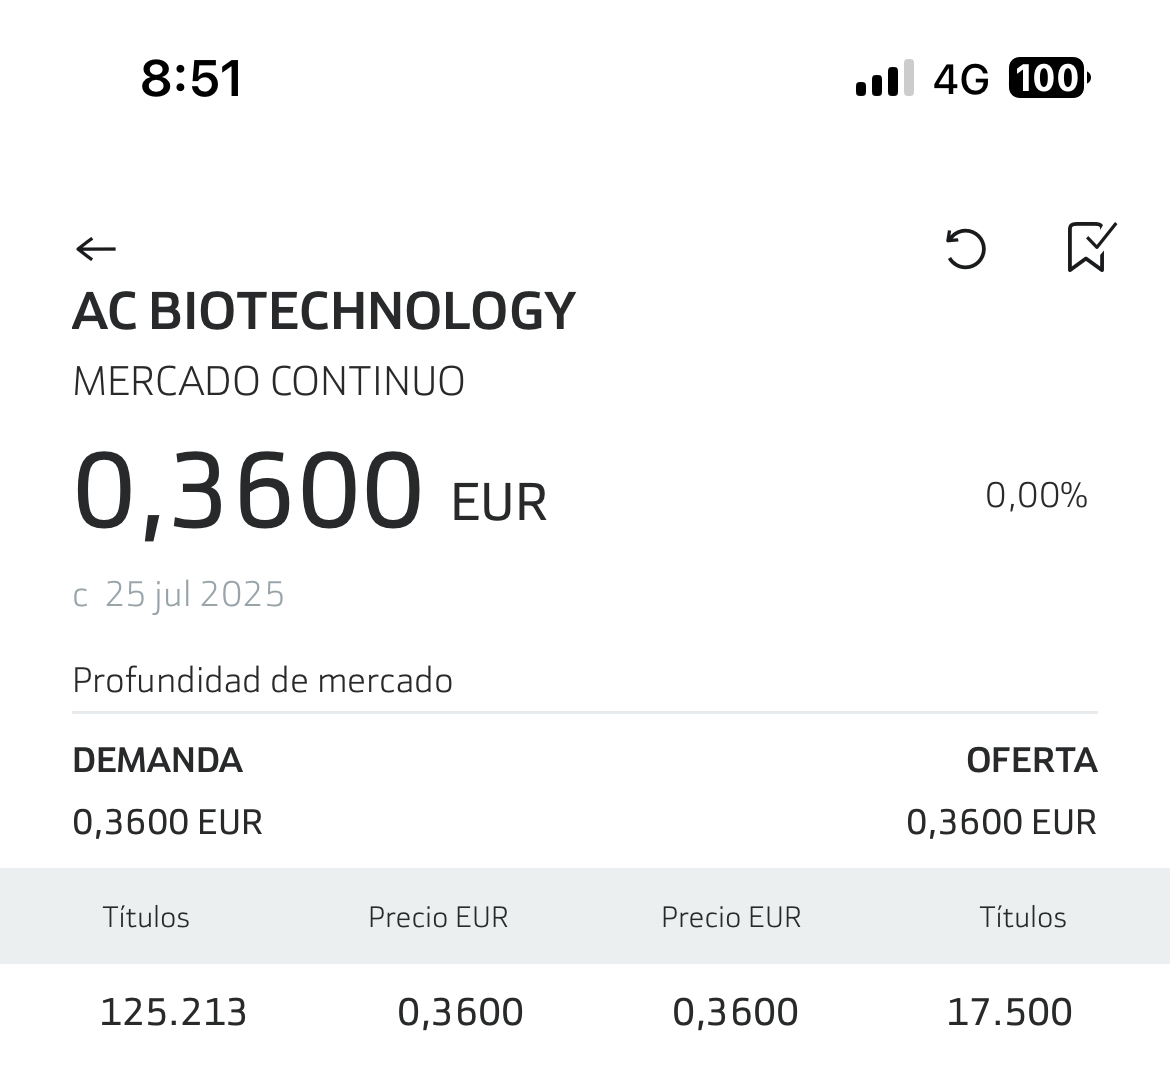Tap the 0,00% change value

pos(1036,495)
